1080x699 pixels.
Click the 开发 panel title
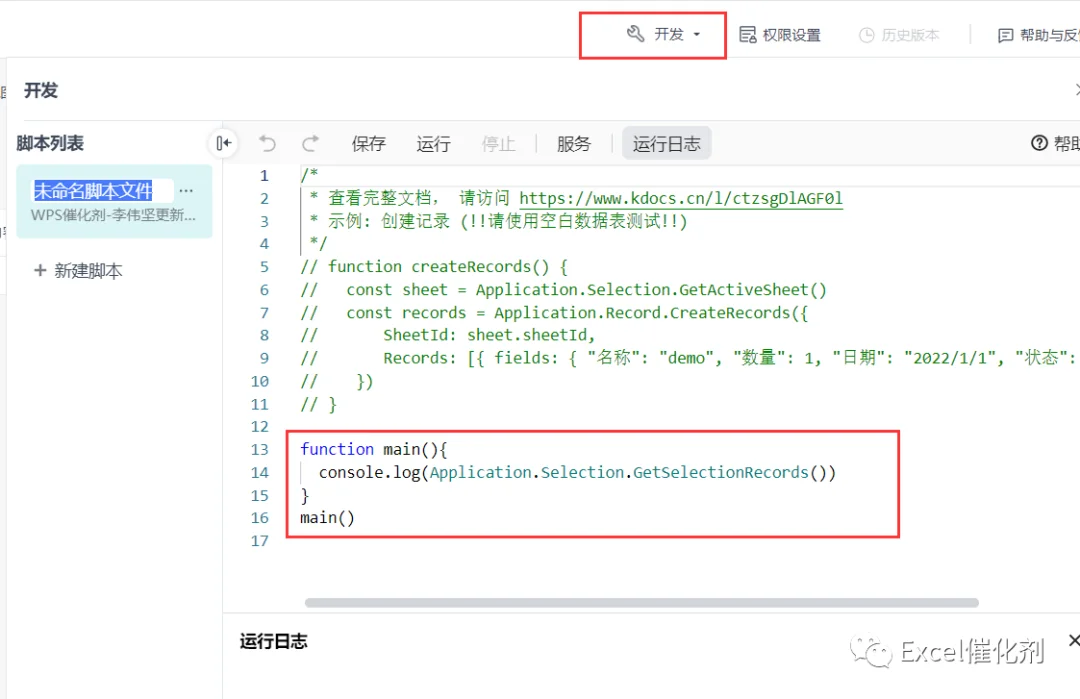pos(41,90)
